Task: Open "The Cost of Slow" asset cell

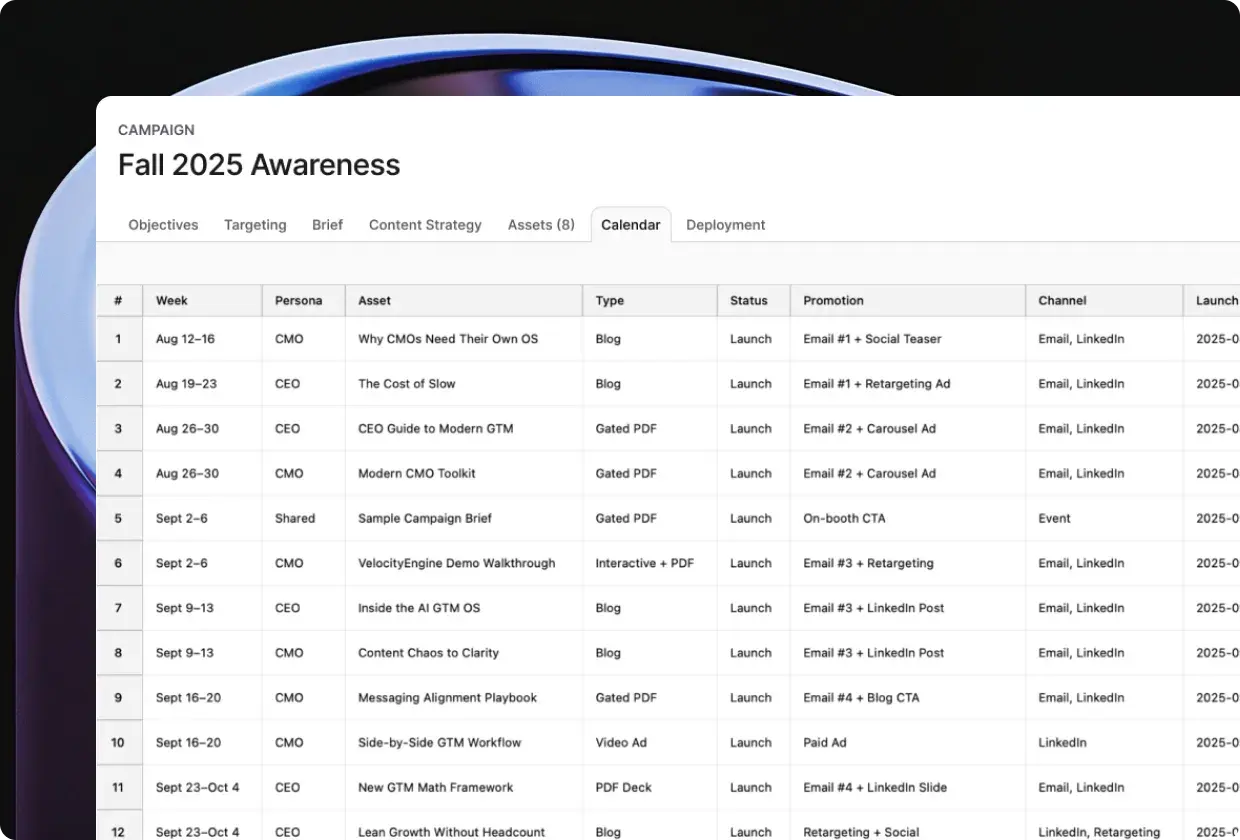Action: pyautogui.click(x=464, y=384)
